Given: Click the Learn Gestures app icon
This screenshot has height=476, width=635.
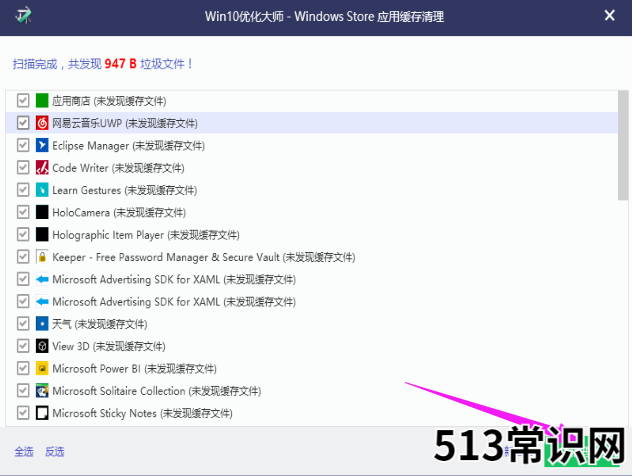Looking at the screenshot, I should tap(42, 189).
